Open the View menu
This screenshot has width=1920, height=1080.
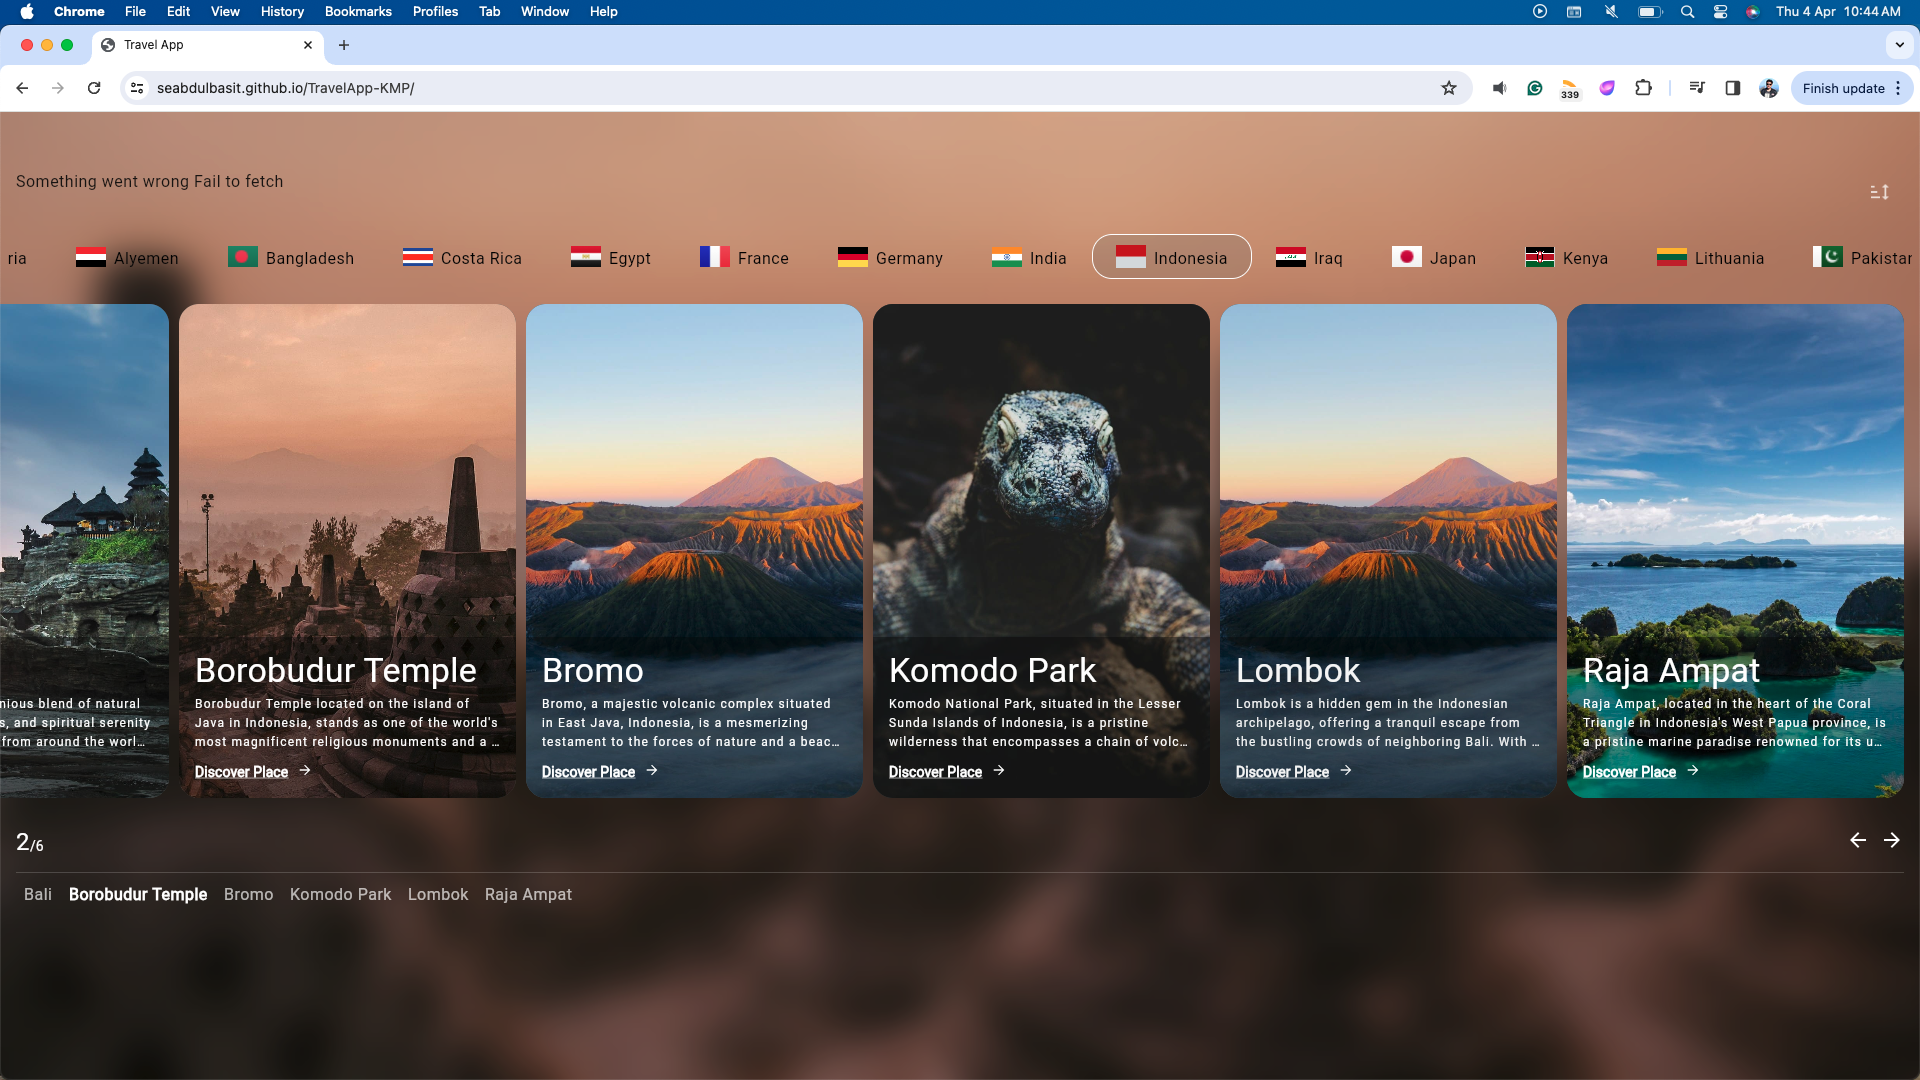[225, 12]
